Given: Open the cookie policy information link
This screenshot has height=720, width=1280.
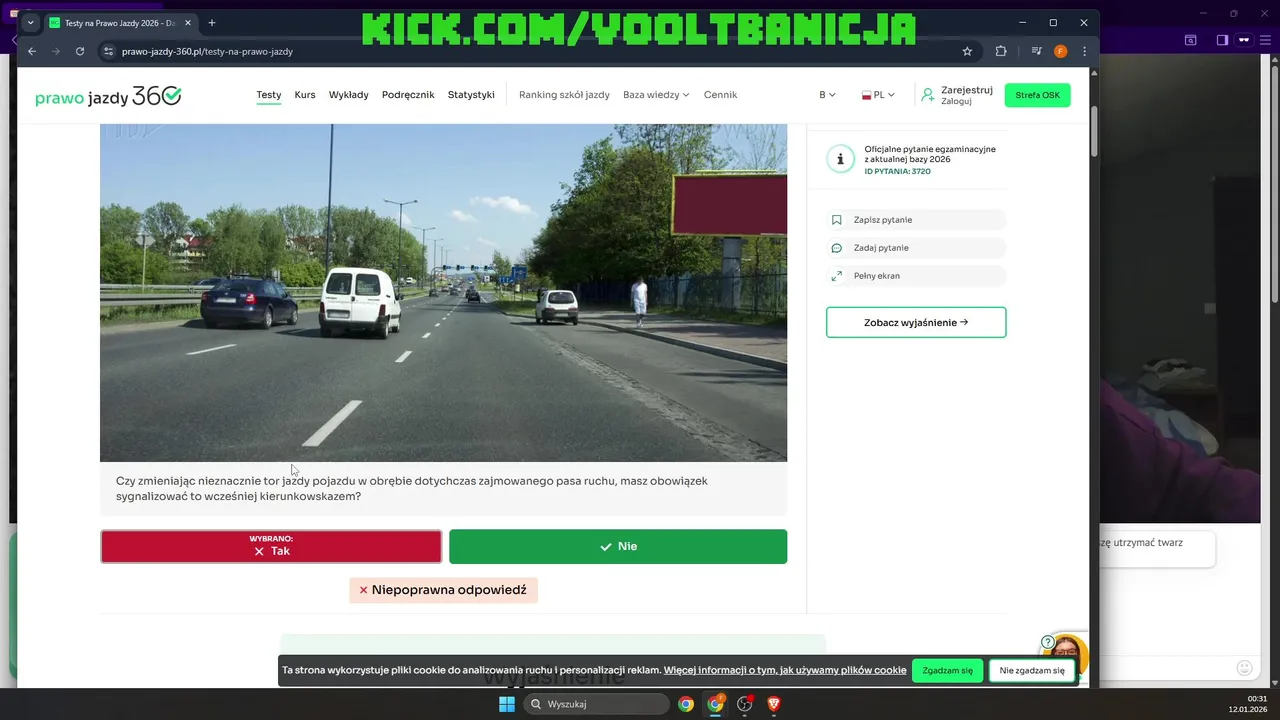Looking at the screenshot, I should pos(785,670).
